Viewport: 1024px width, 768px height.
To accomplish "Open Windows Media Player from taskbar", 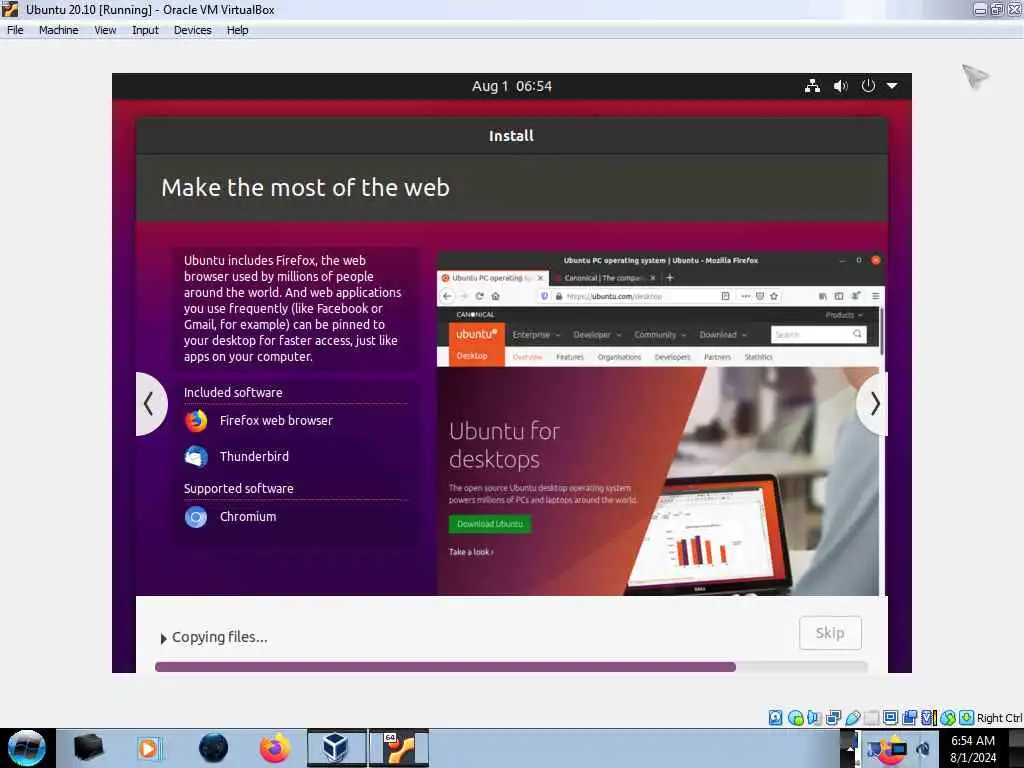I will coord(148,748).
